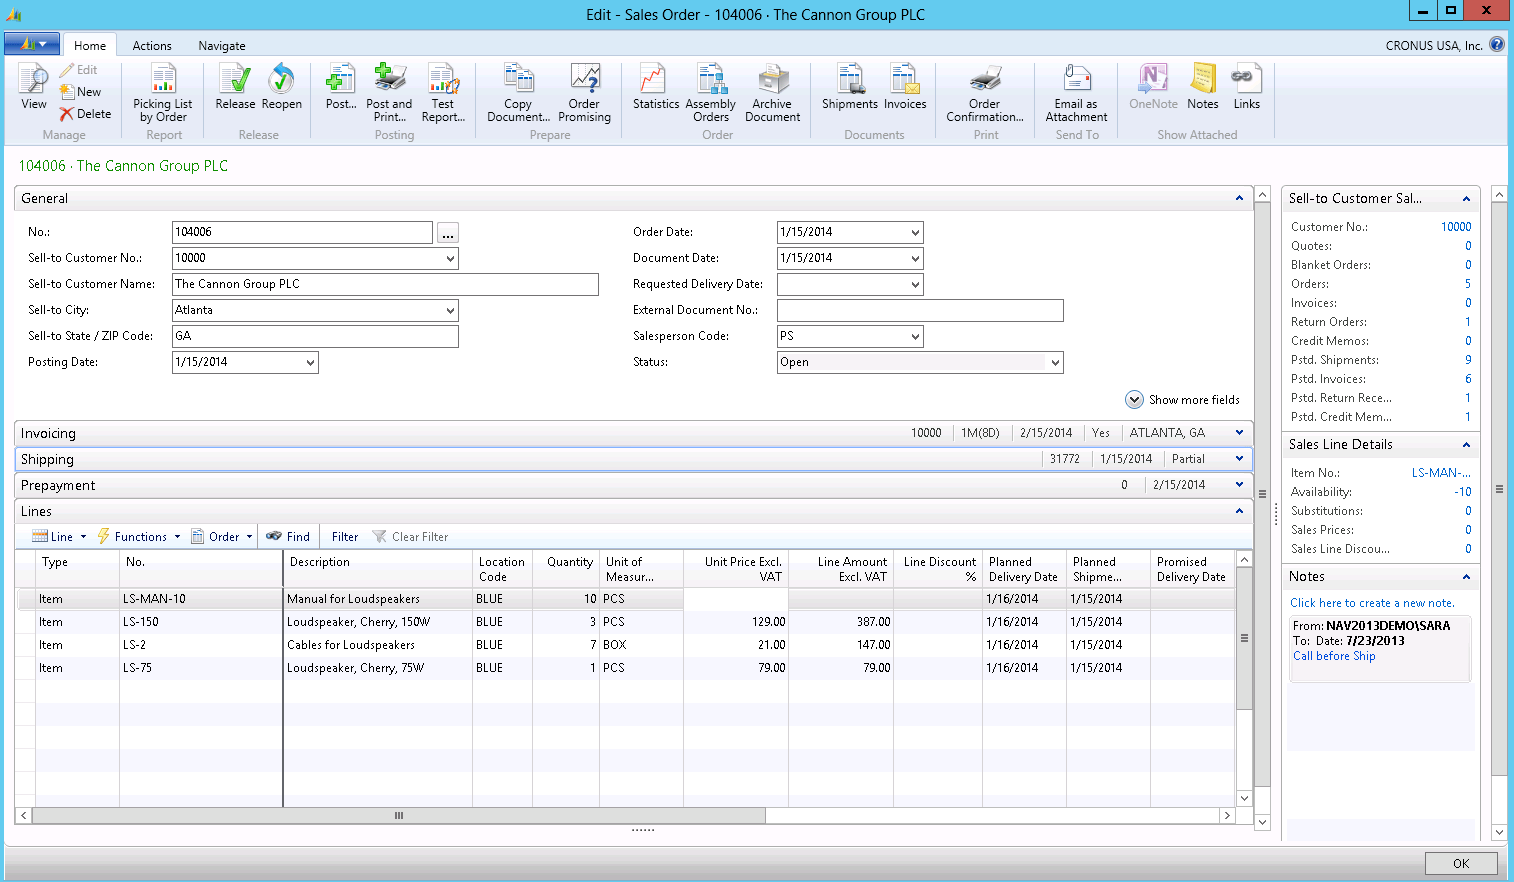
Task: Click the Post icon
Action: pos(341,87)
